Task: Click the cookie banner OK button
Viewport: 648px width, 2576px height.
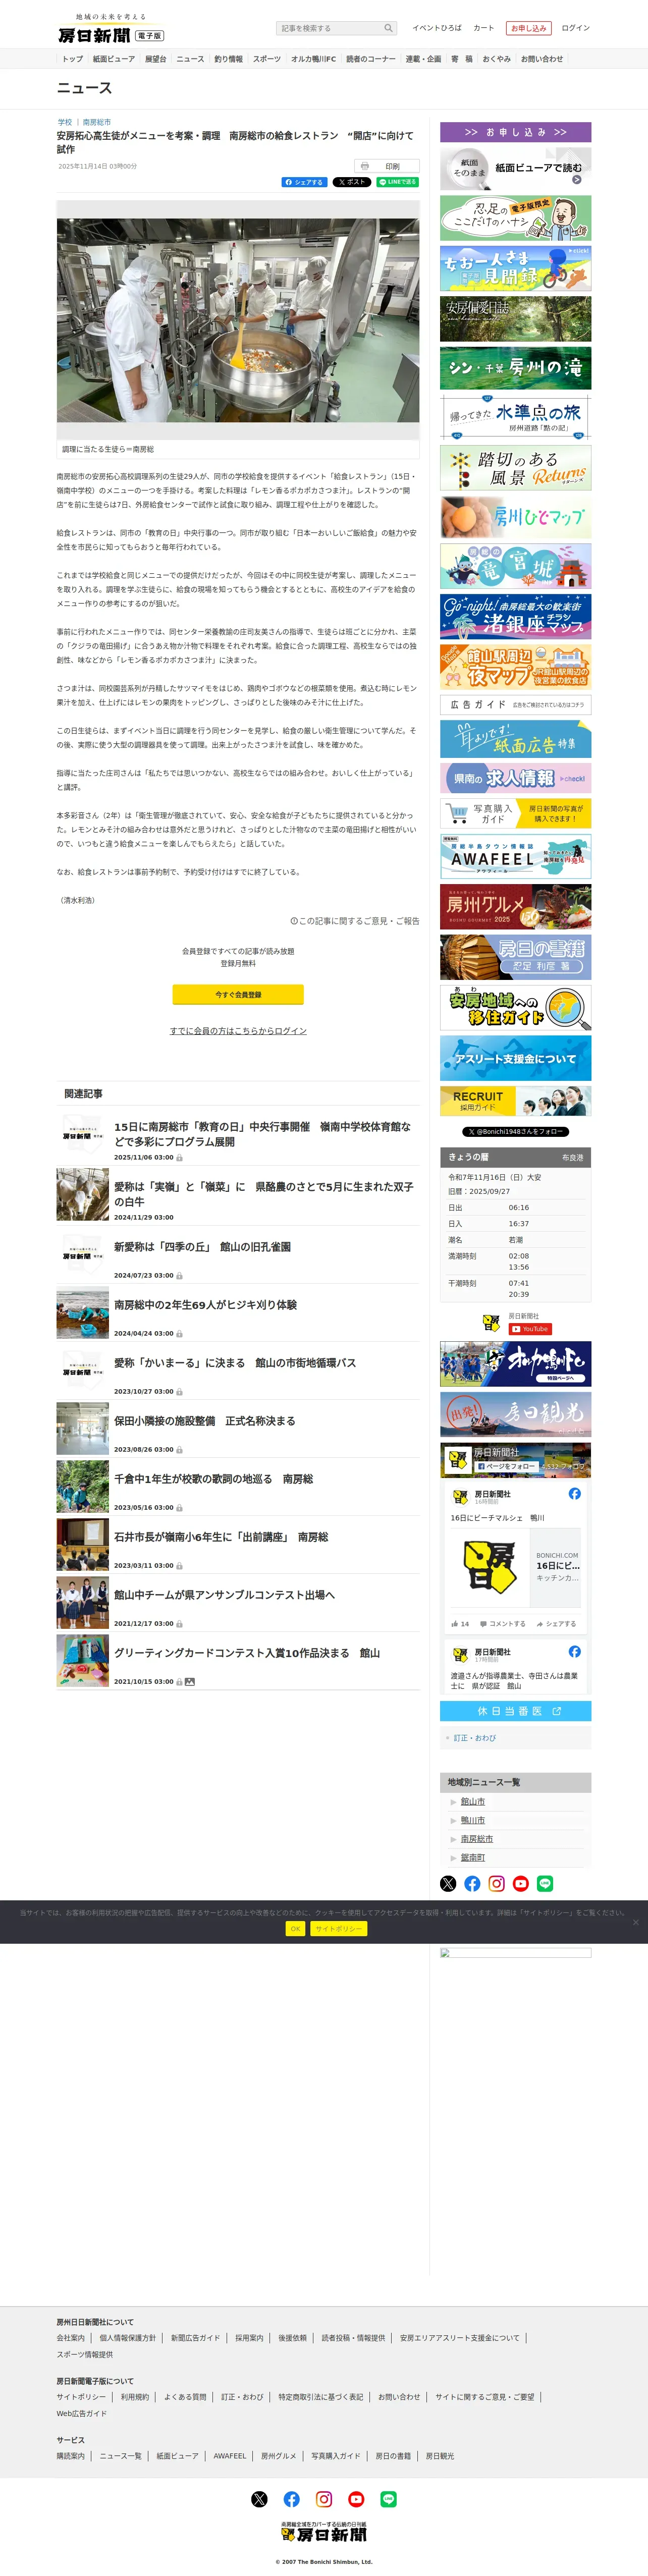Action: 295,1929
